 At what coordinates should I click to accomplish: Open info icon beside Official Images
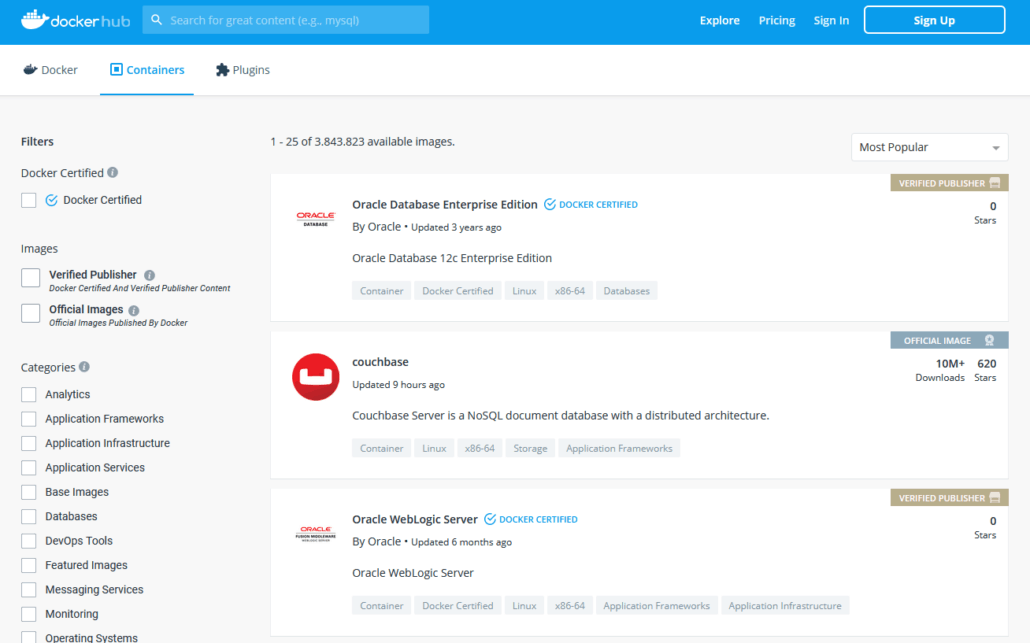134,310
